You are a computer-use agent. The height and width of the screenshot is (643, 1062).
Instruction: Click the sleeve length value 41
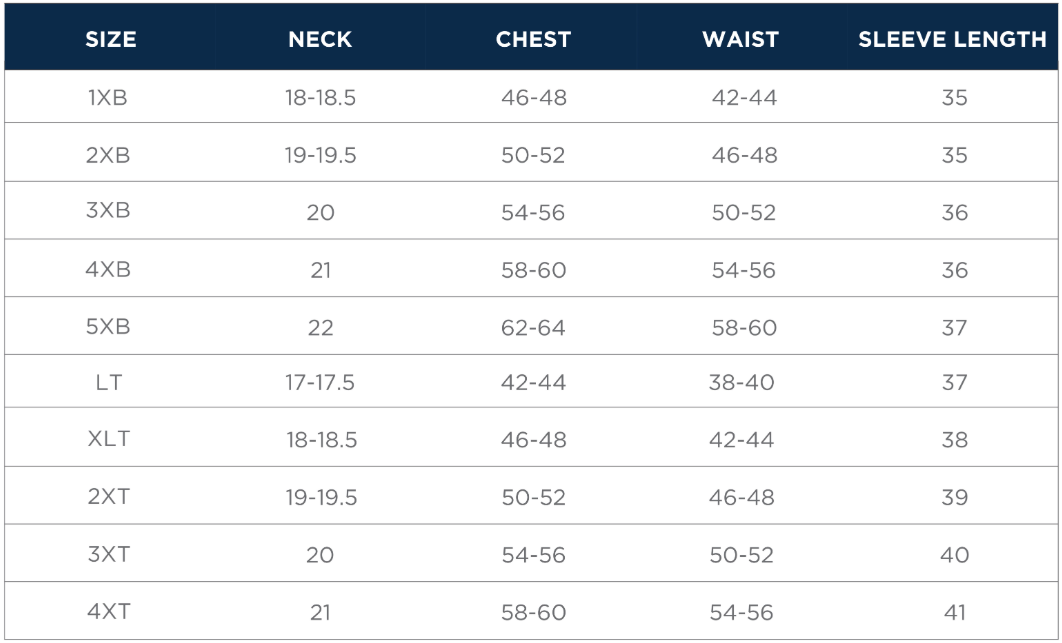(955, 612)
